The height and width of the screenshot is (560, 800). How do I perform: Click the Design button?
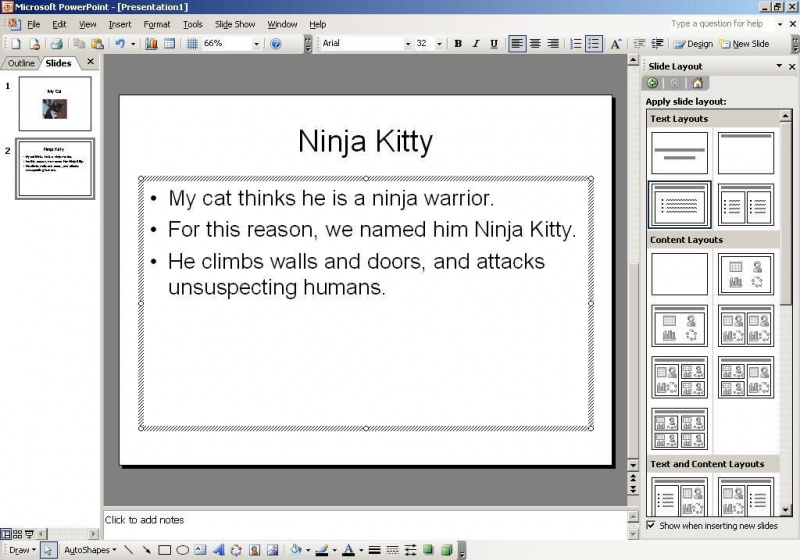(693, 44)
